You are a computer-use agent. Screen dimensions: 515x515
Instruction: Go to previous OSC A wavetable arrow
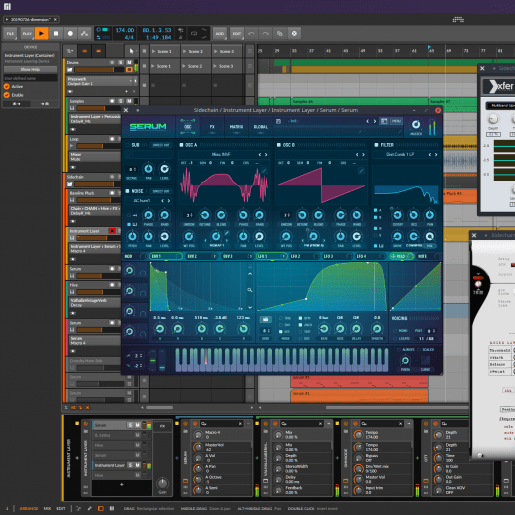260,155
